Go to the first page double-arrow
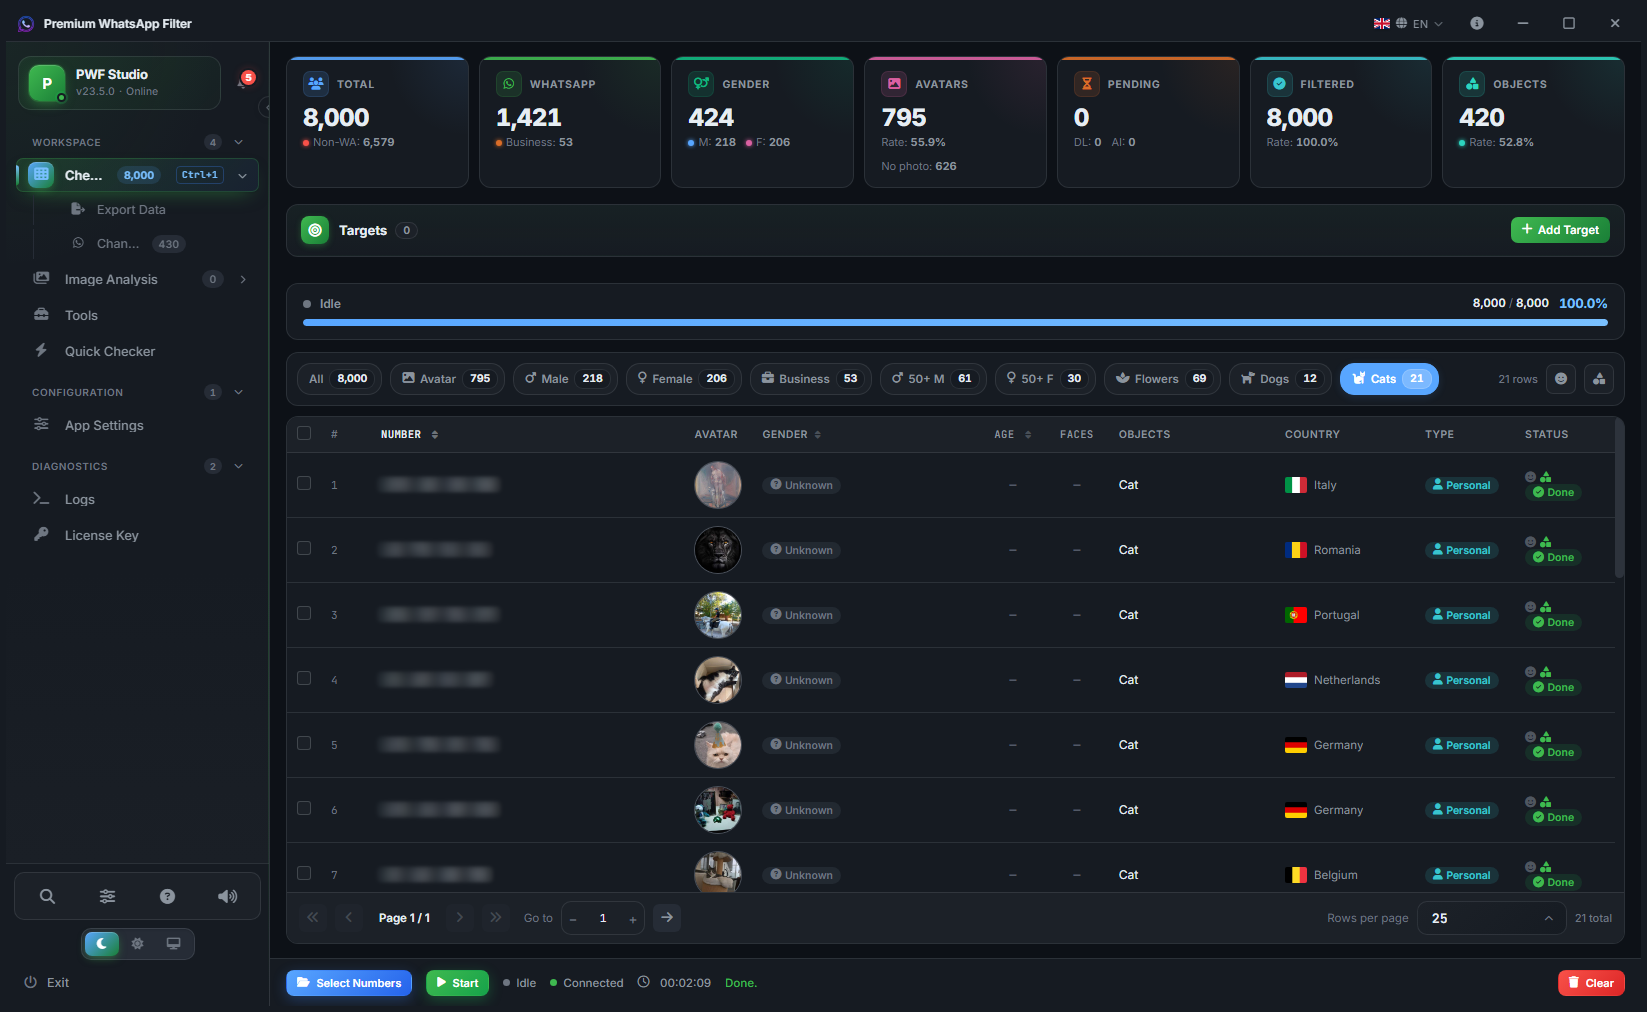The height and width of the screenshot is (1012, 1647). 313,917
